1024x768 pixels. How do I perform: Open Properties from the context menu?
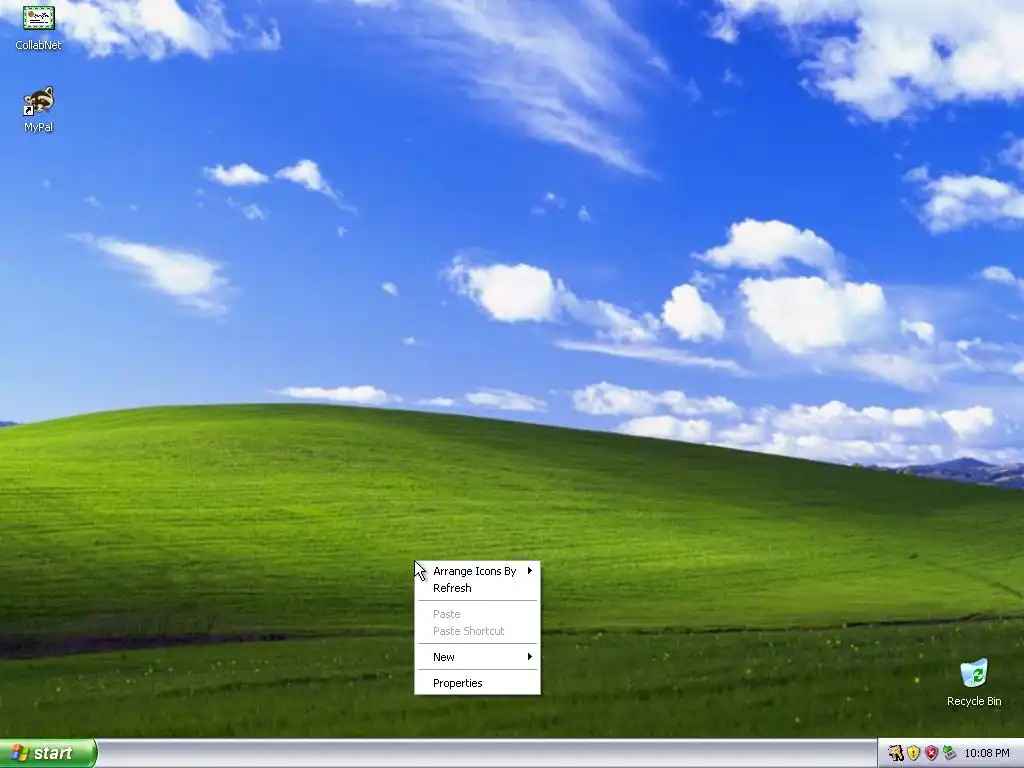click(x=477, y=683)
